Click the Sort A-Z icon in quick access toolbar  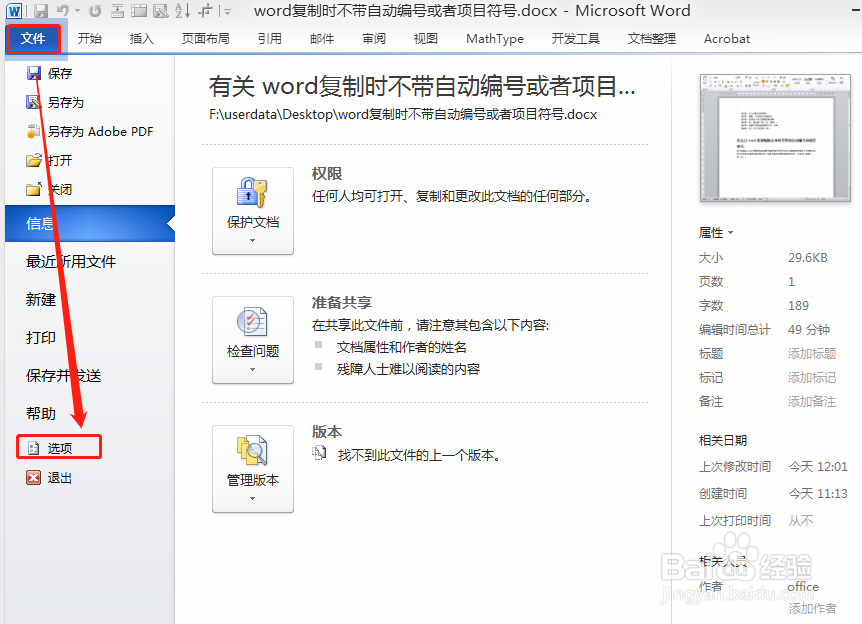point(183,10)
